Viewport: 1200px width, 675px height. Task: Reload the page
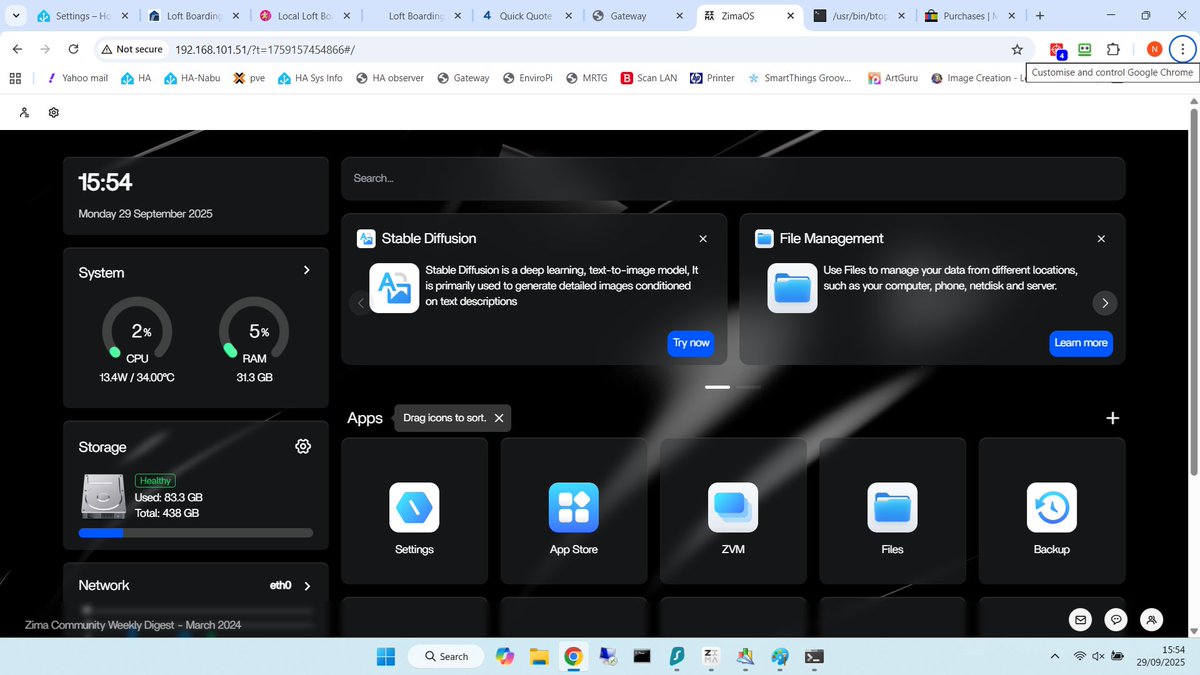click(73, 49)
